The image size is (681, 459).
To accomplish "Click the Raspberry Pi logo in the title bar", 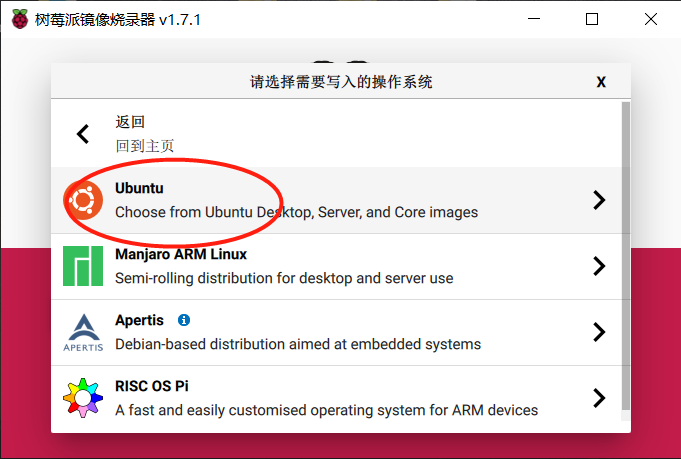I will (20, 19).
